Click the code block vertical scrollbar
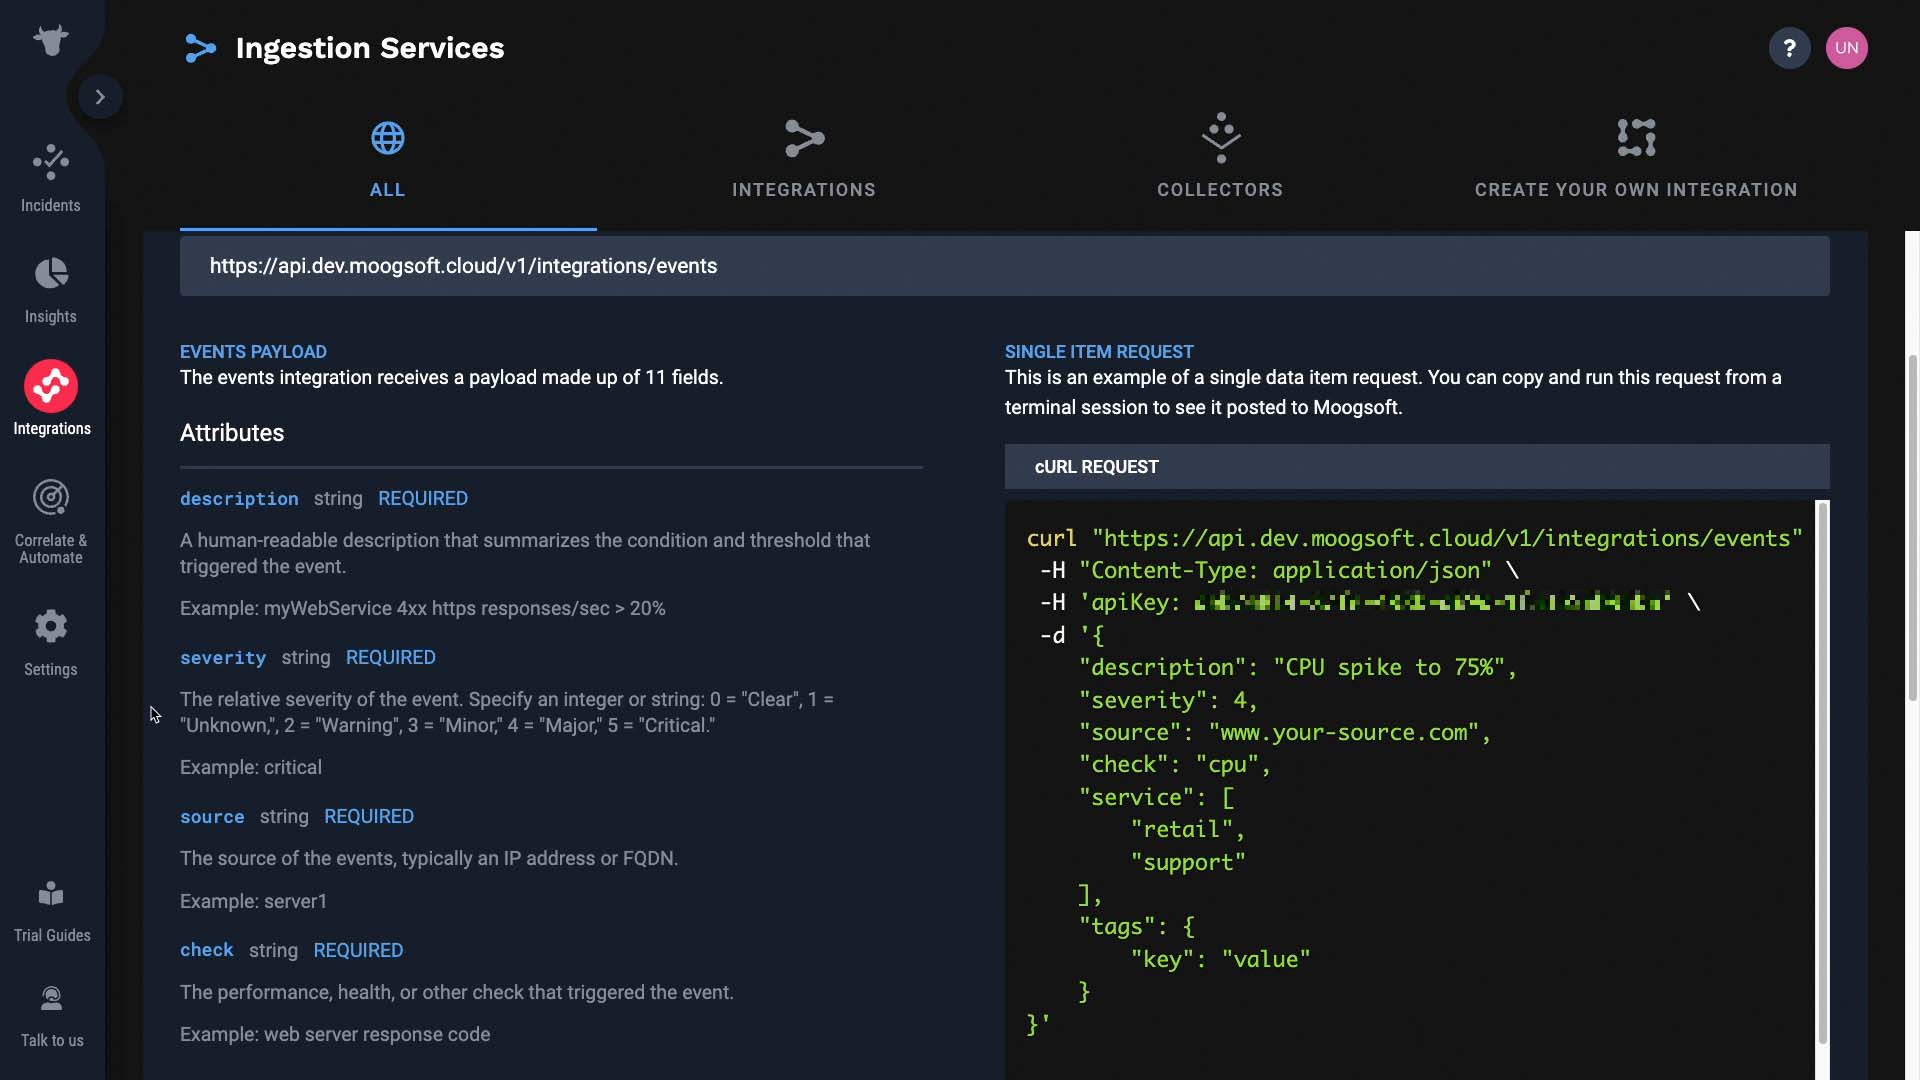 tap(1822, 772)
